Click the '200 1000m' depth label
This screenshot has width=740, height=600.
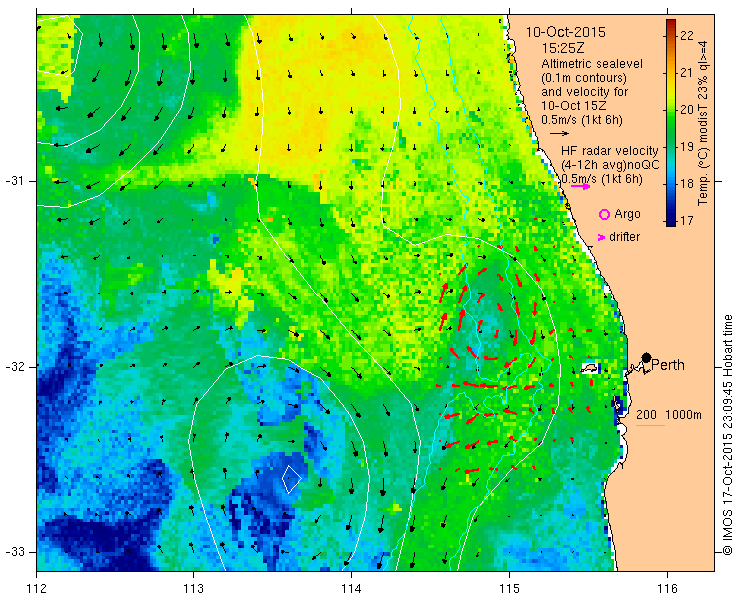669,415
